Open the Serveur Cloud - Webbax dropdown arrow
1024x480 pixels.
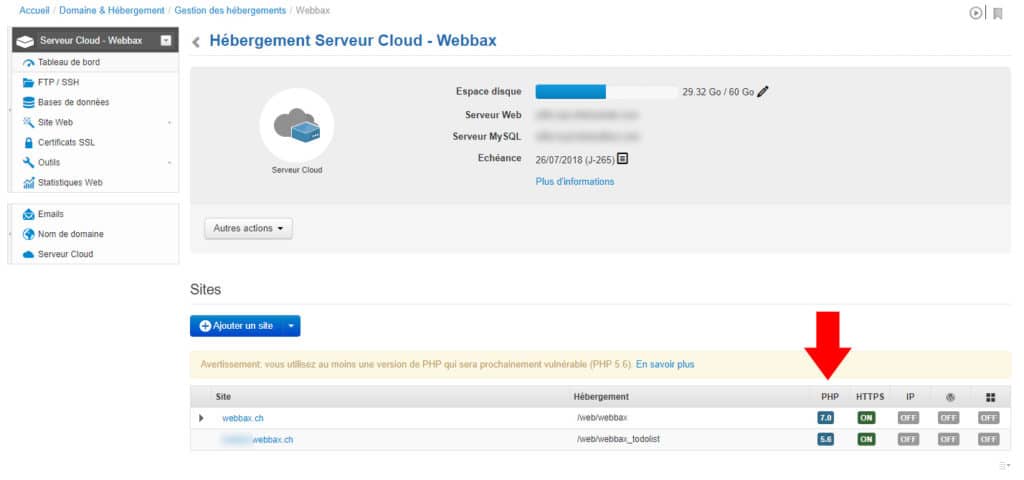pyautogui.click(x=166, y=40)
